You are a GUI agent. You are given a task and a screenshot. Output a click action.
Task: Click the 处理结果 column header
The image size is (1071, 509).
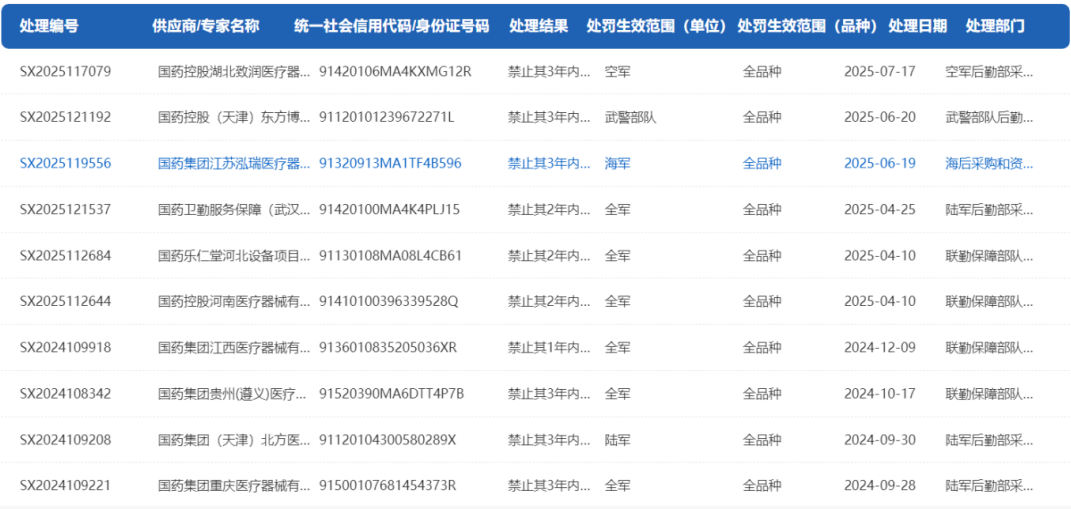(x=538, y=26)
